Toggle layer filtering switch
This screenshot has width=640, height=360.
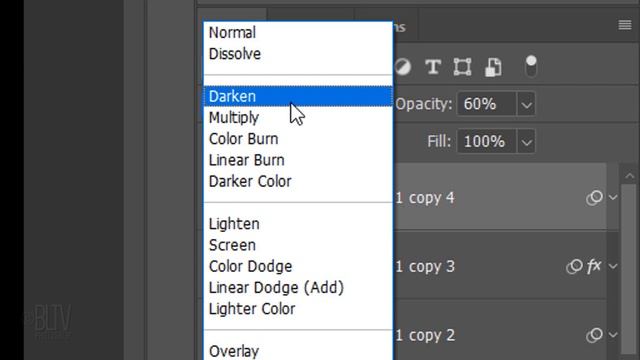tap(531, 67)
